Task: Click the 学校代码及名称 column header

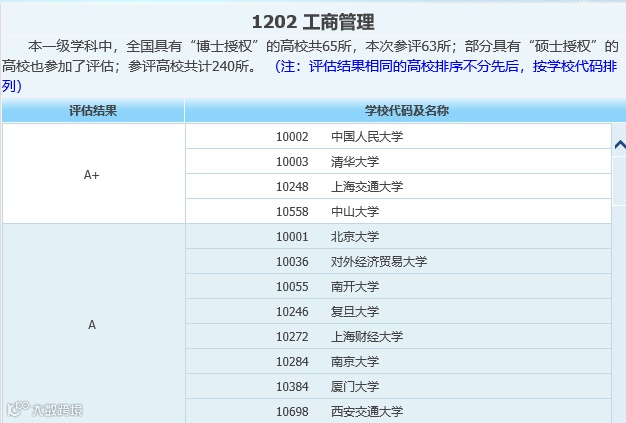Action: [x=406, y=111]
